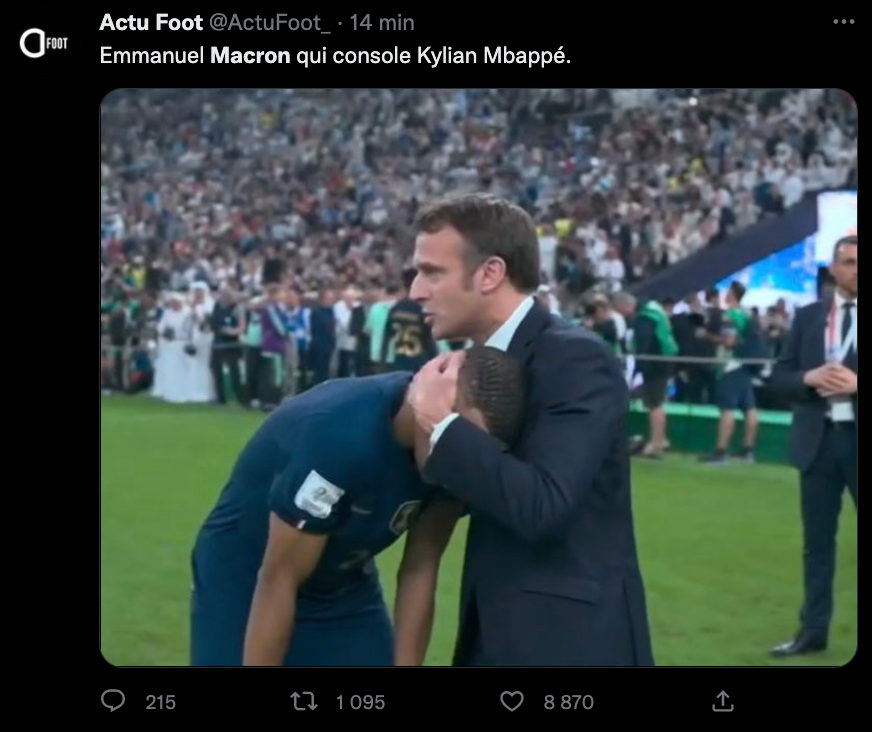Select the 215 replies count

[x=160, y=703]
